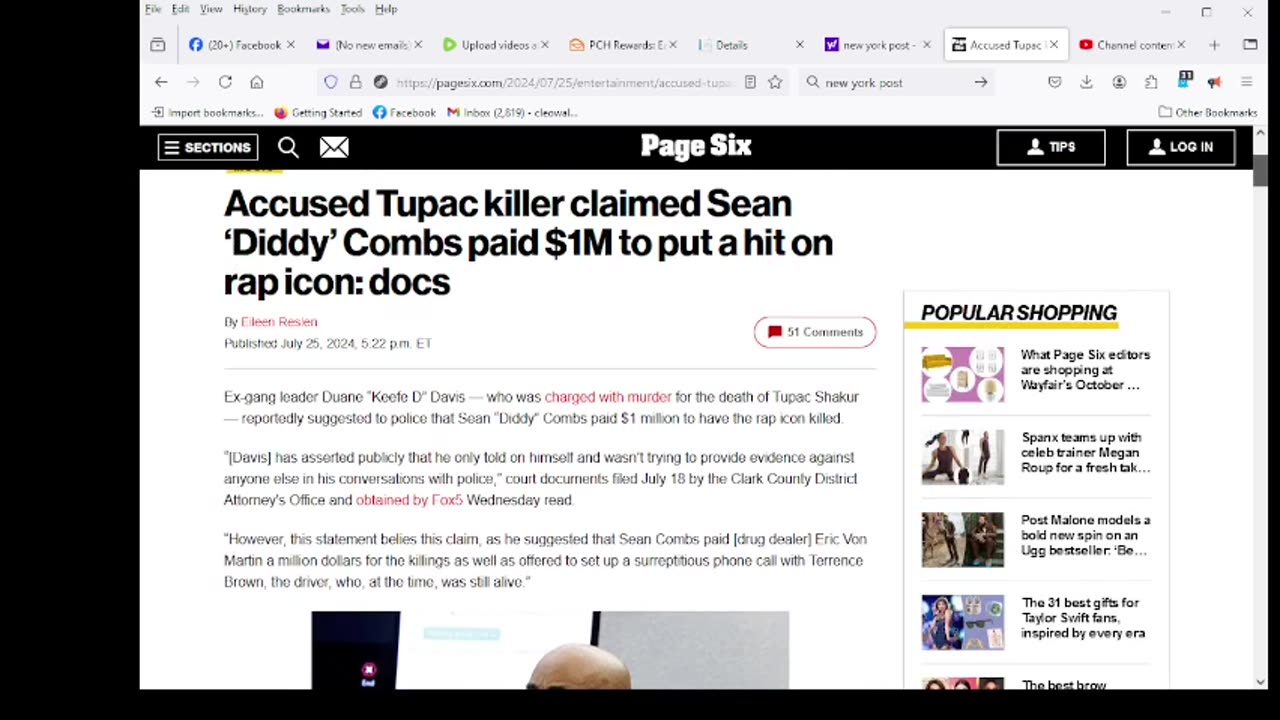Follow the 'obtained by Fox5' link
The width and height of the screenshot is (1280, 720).
pos(409,500)
